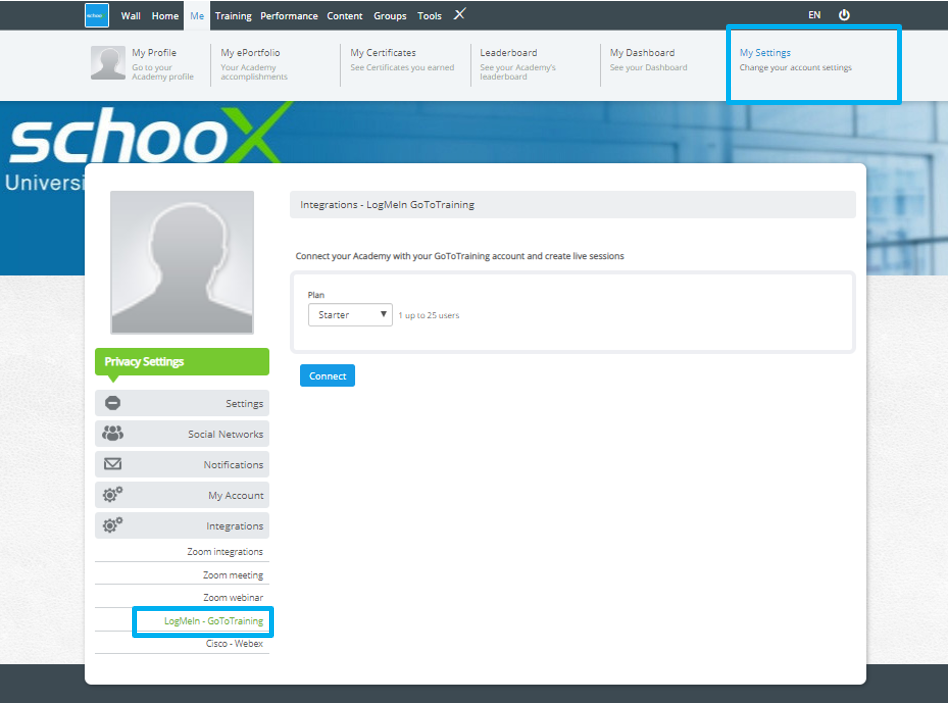Click the 'Integrations - LogMeIn GoToTraining' heading
Image resolution: width=948 pixels, height=703 pixels.
[x=387, y=204]
